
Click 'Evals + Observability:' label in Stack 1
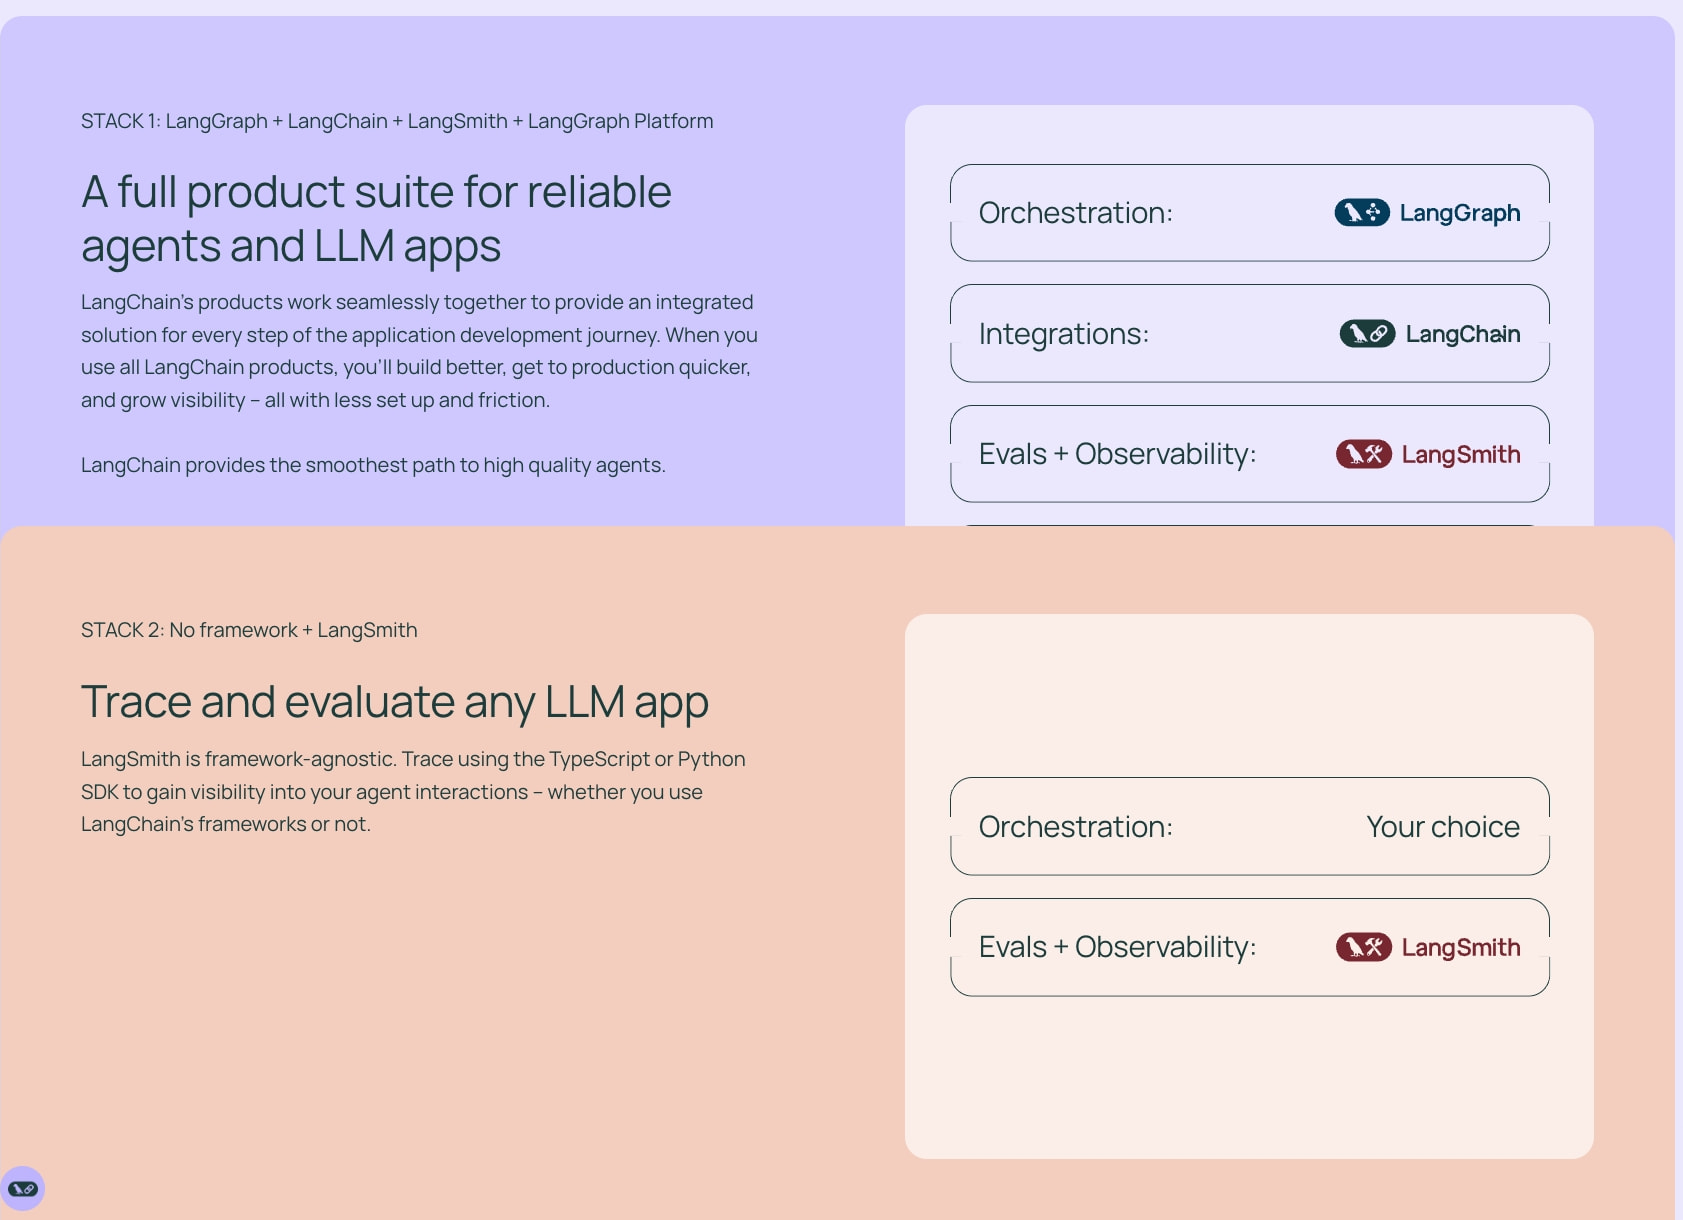pyautogui.click(x=1118, y=454)
